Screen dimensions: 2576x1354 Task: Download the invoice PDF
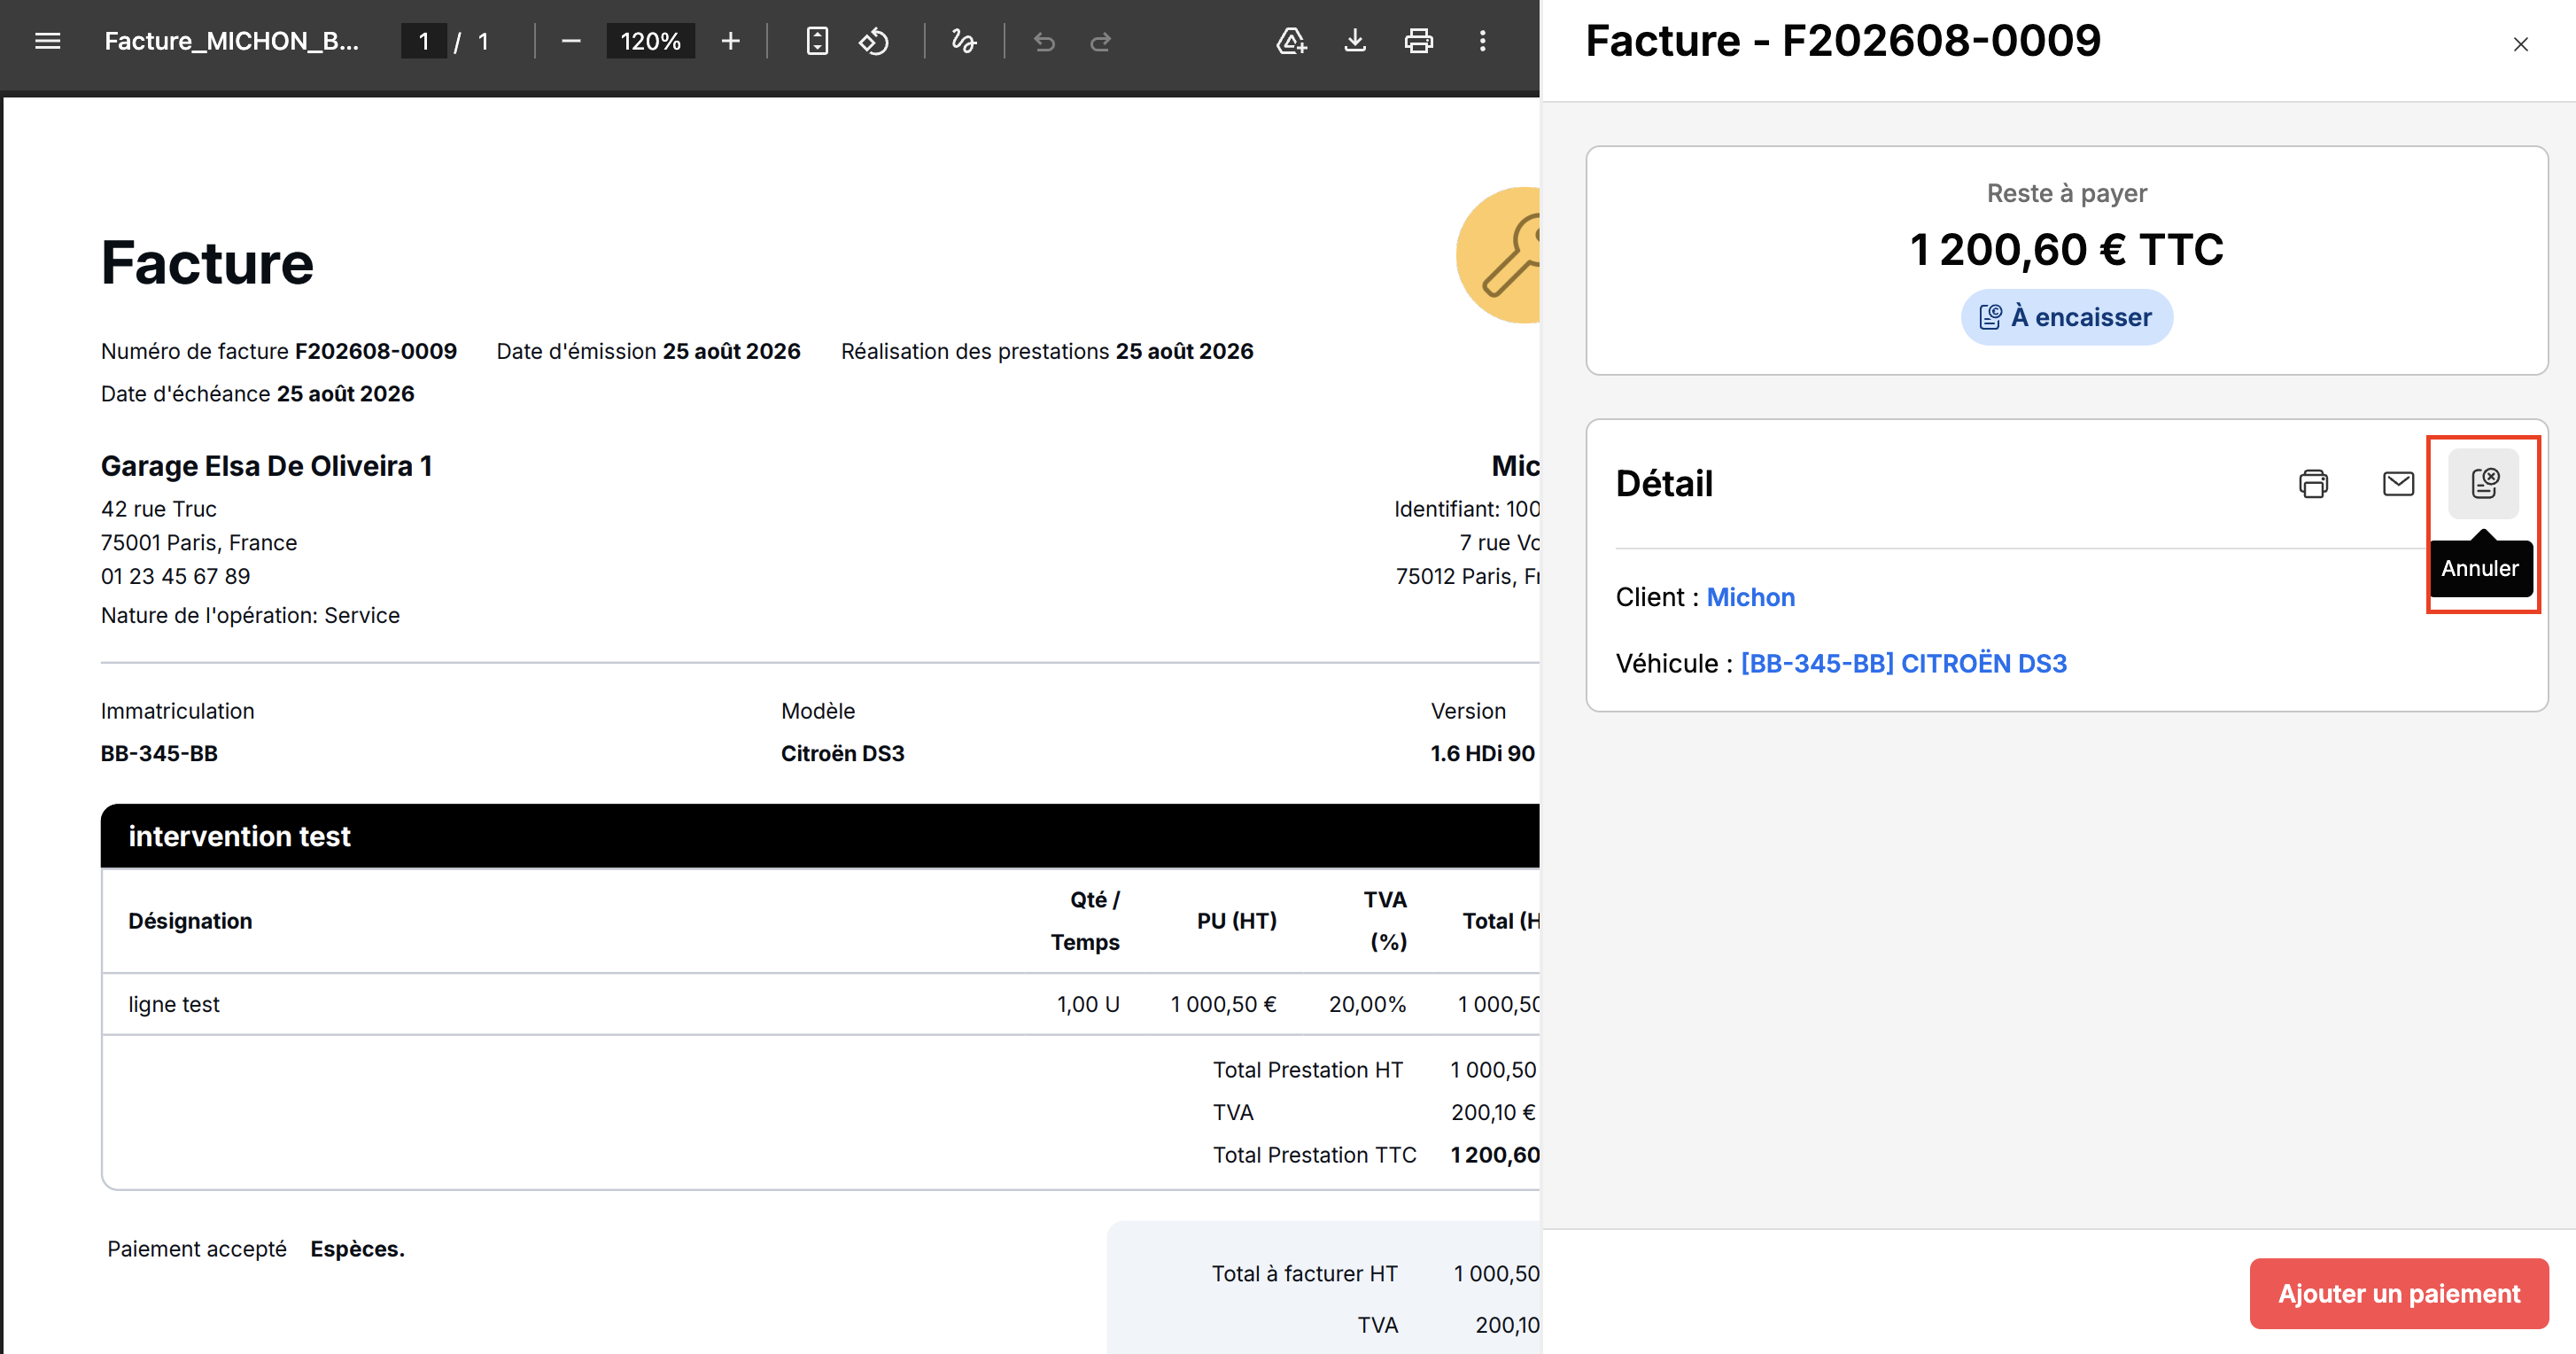click(1355, 41)
